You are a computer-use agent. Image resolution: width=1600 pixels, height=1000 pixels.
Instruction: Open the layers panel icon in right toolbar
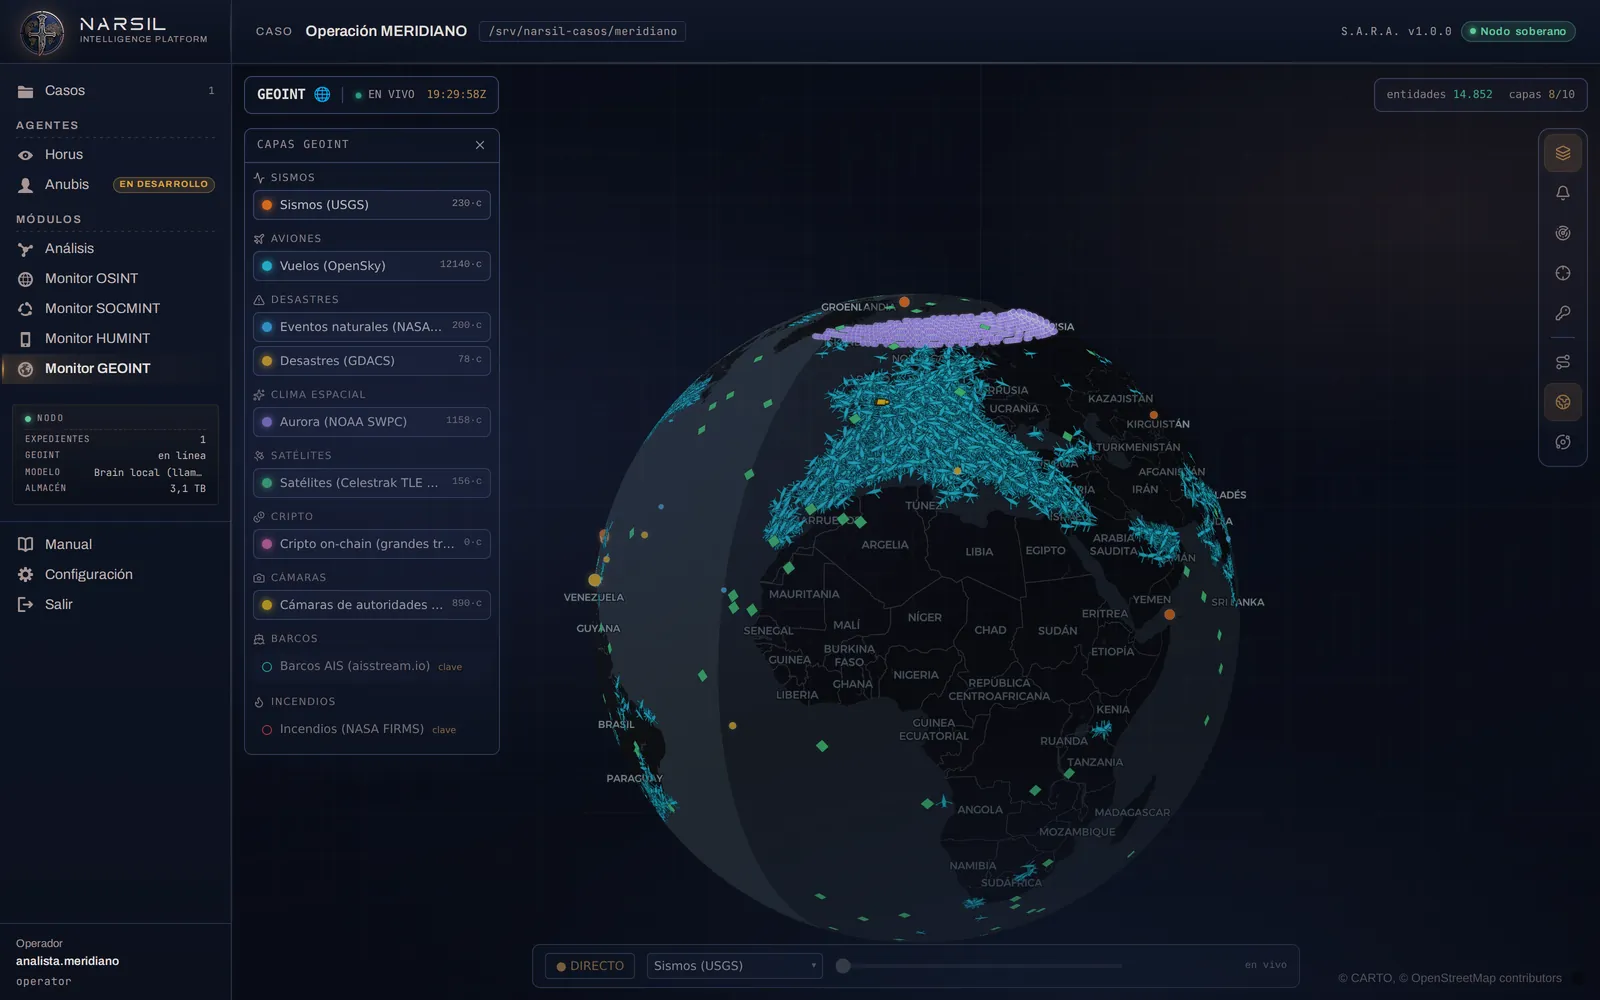pyautogui.click(x=1563, y=153)
